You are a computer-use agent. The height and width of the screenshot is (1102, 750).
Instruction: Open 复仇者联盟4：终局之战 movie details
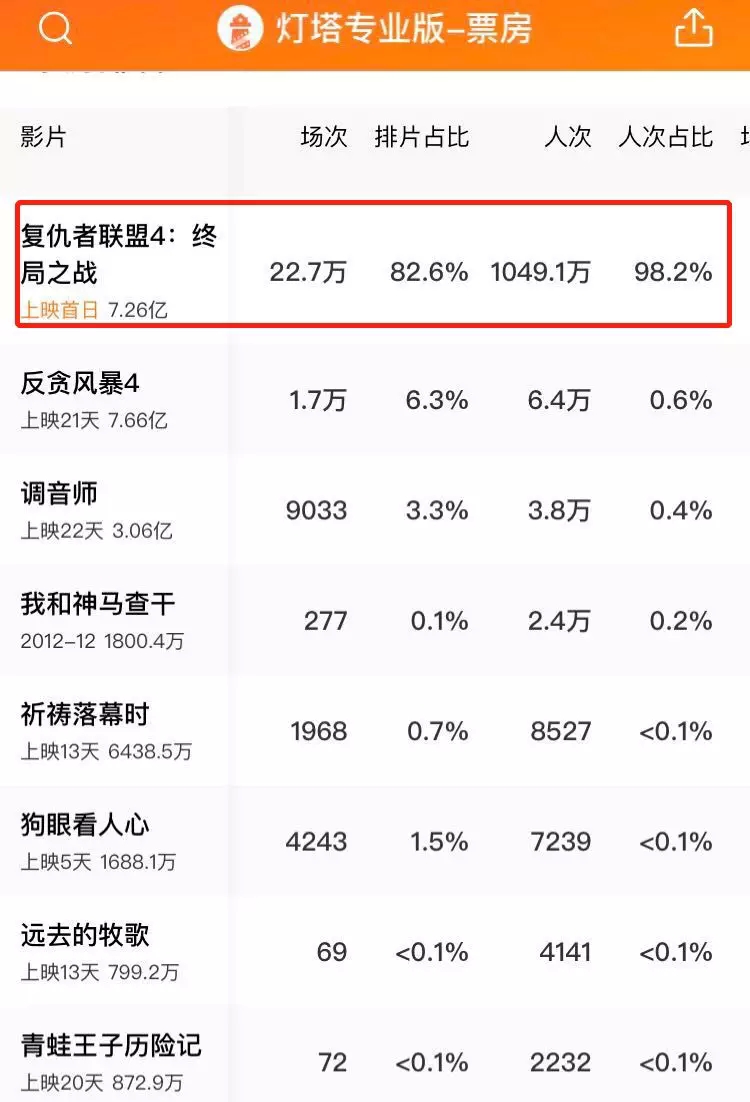pos(118,254)
